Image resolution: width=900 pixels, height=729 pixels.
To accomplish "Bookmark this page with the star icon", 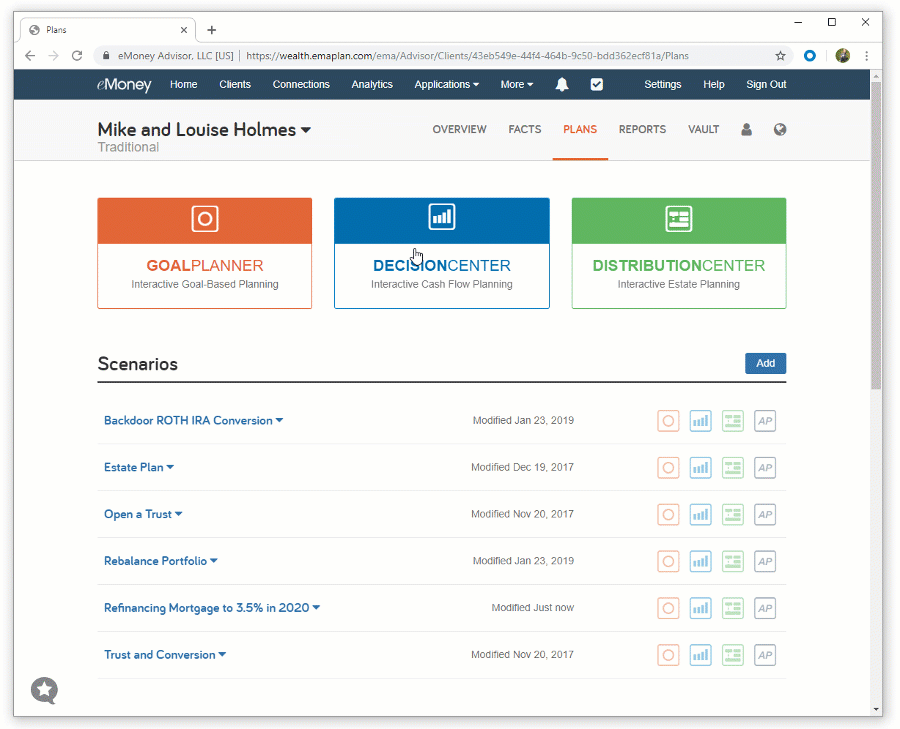I will [x=780, y=56].
